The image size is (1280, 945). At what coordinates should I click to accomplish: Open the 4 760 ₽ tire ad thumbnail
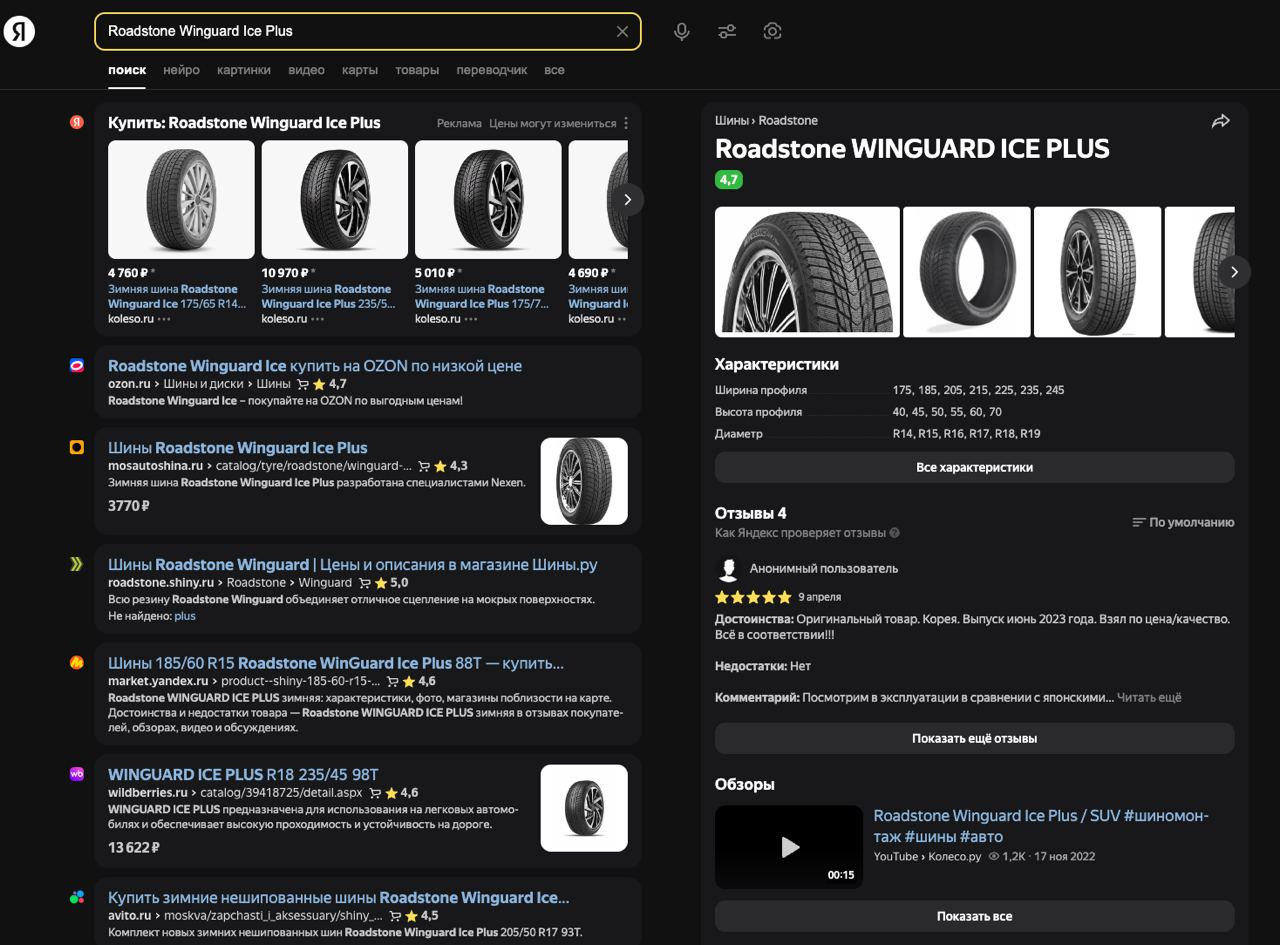tap(181, 199)
